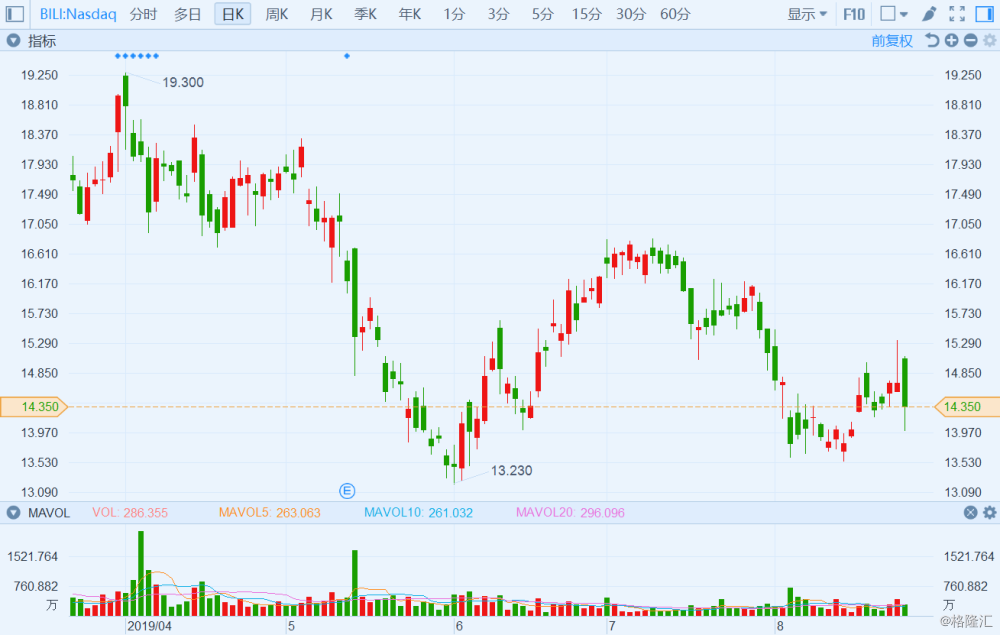Image resolution: width=1000 pixels, height=635 pixels.
Task: Select the paintbrush drawing tool
Action: pyautogui.click(x=929, y=14)
